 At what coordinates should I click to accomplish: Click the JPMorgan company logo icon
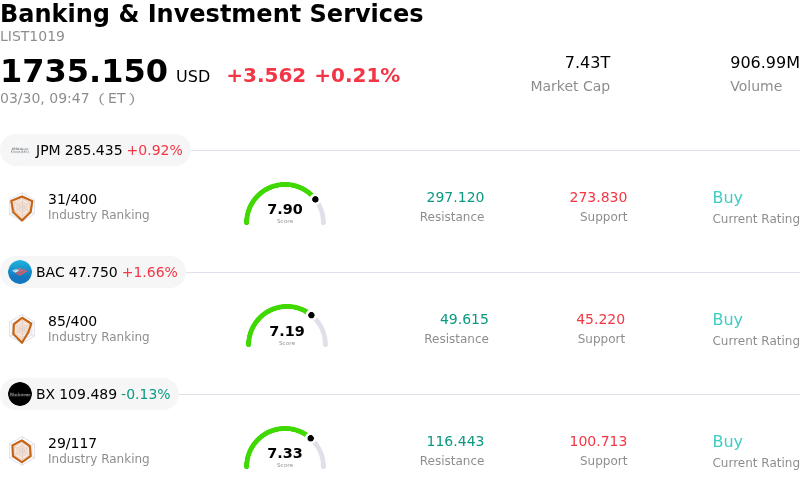point(20,150)
